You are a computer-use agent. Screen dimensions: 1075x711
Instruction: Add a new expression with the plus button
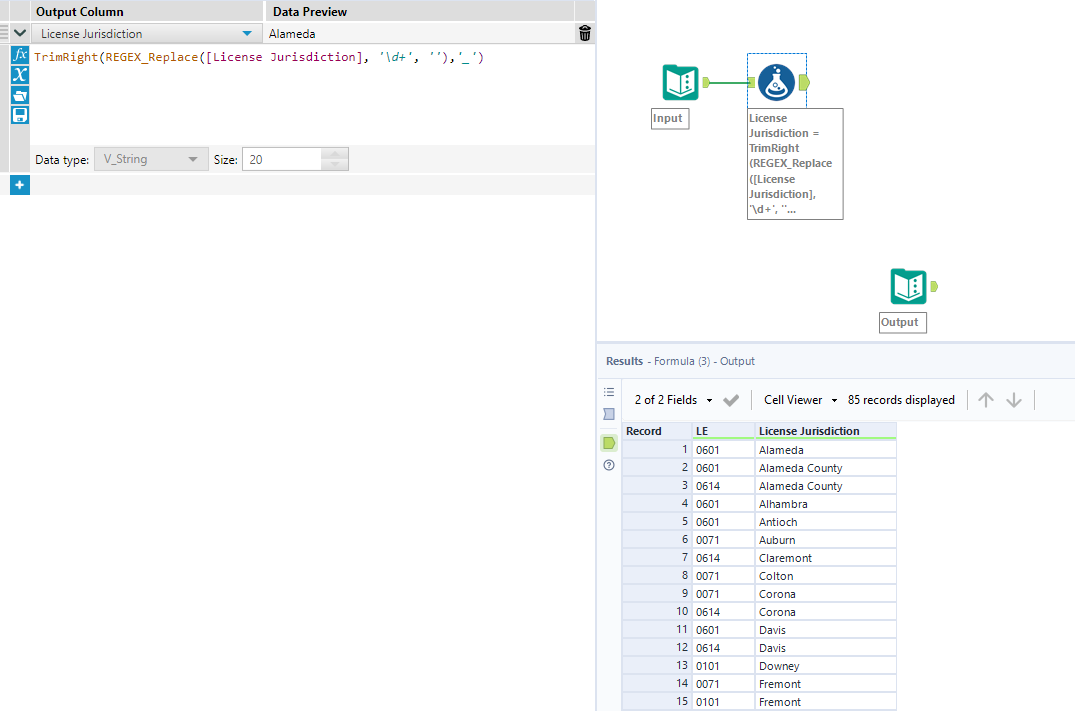[x=19, y=185]
